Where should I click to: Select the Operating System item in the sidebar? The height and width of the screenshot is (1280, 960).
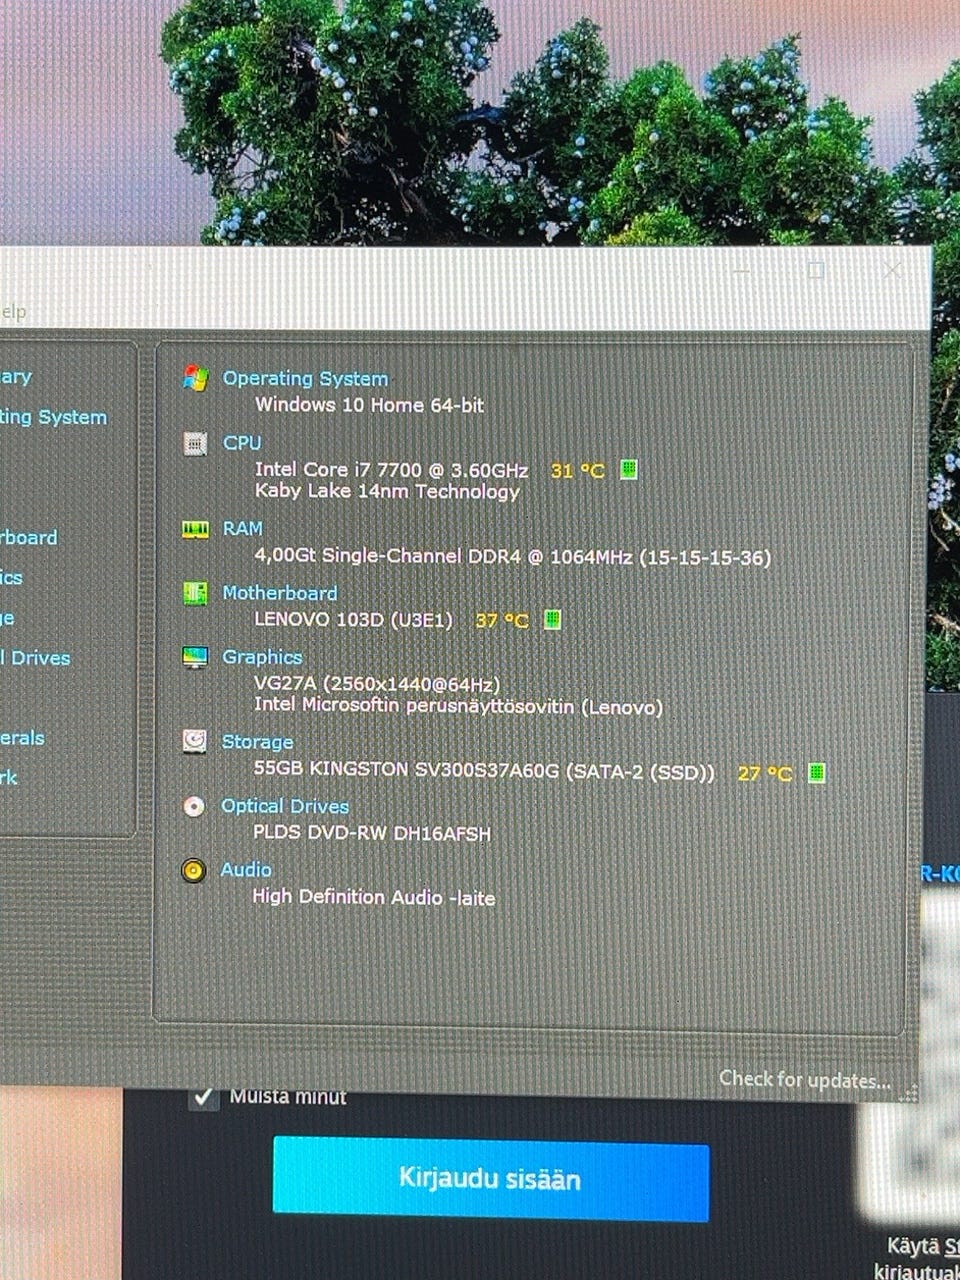click(52, 417)
